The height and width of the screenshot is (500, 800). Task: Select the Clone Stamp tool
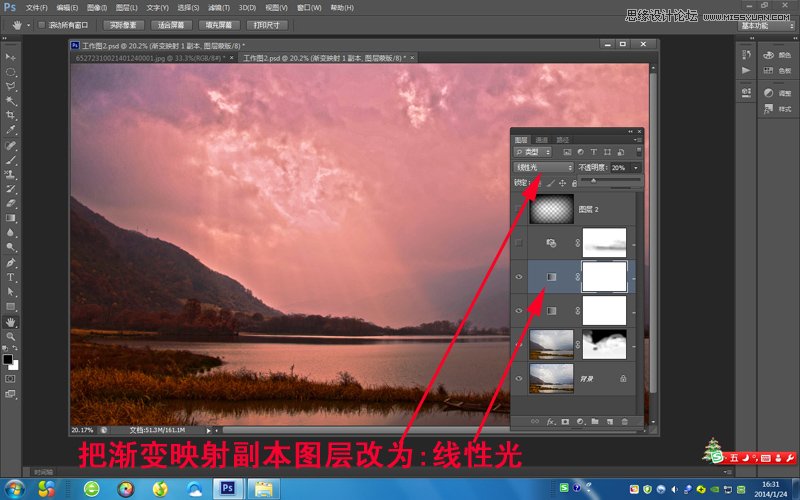(x=10, y=174)
